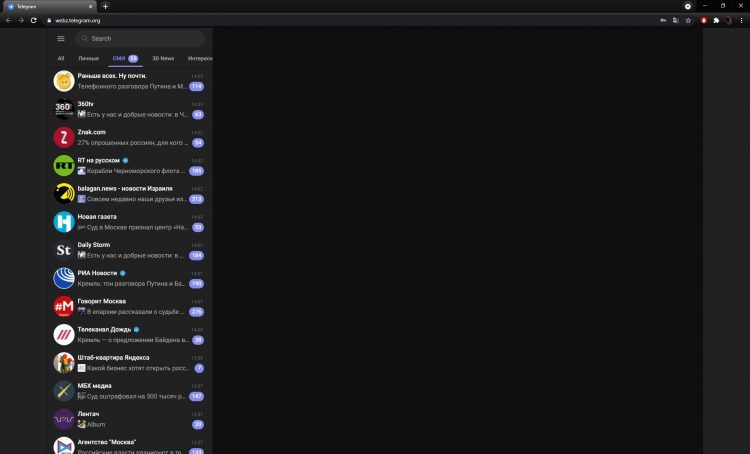Bookmark this page with the star icon

[x=688, y=21]
